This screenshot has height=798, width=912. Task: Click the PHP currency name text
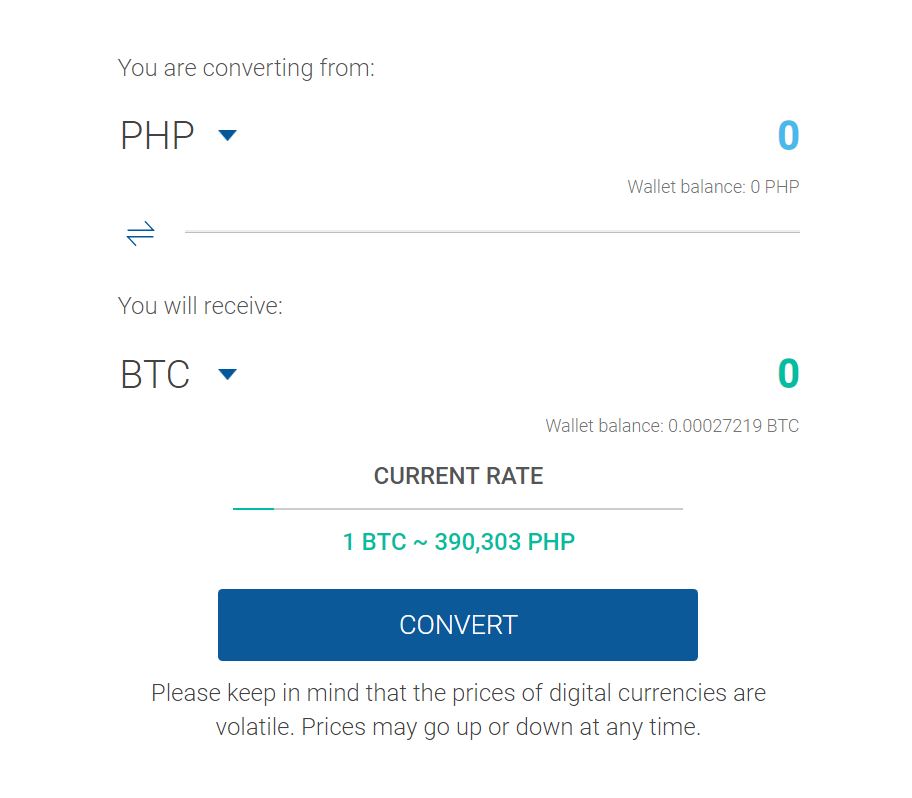[158, 135]
